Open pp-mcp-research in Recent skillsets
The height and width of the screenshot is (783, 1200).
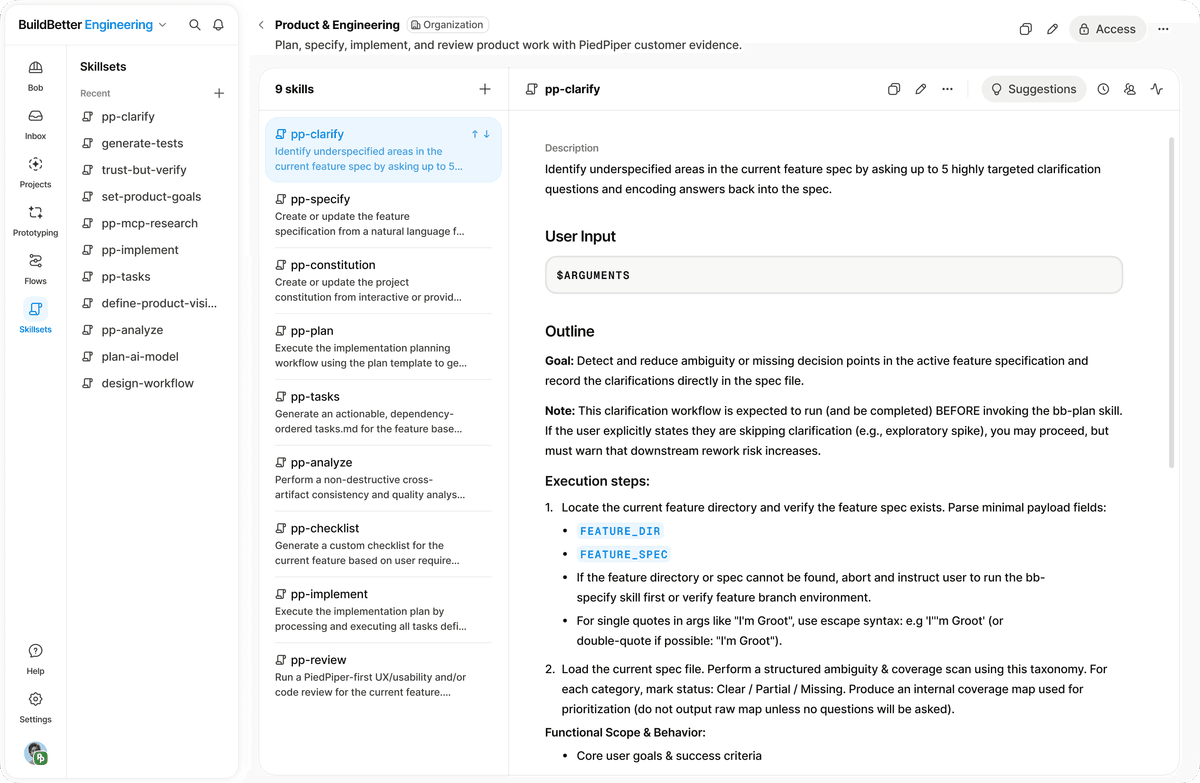click(151, 223)
